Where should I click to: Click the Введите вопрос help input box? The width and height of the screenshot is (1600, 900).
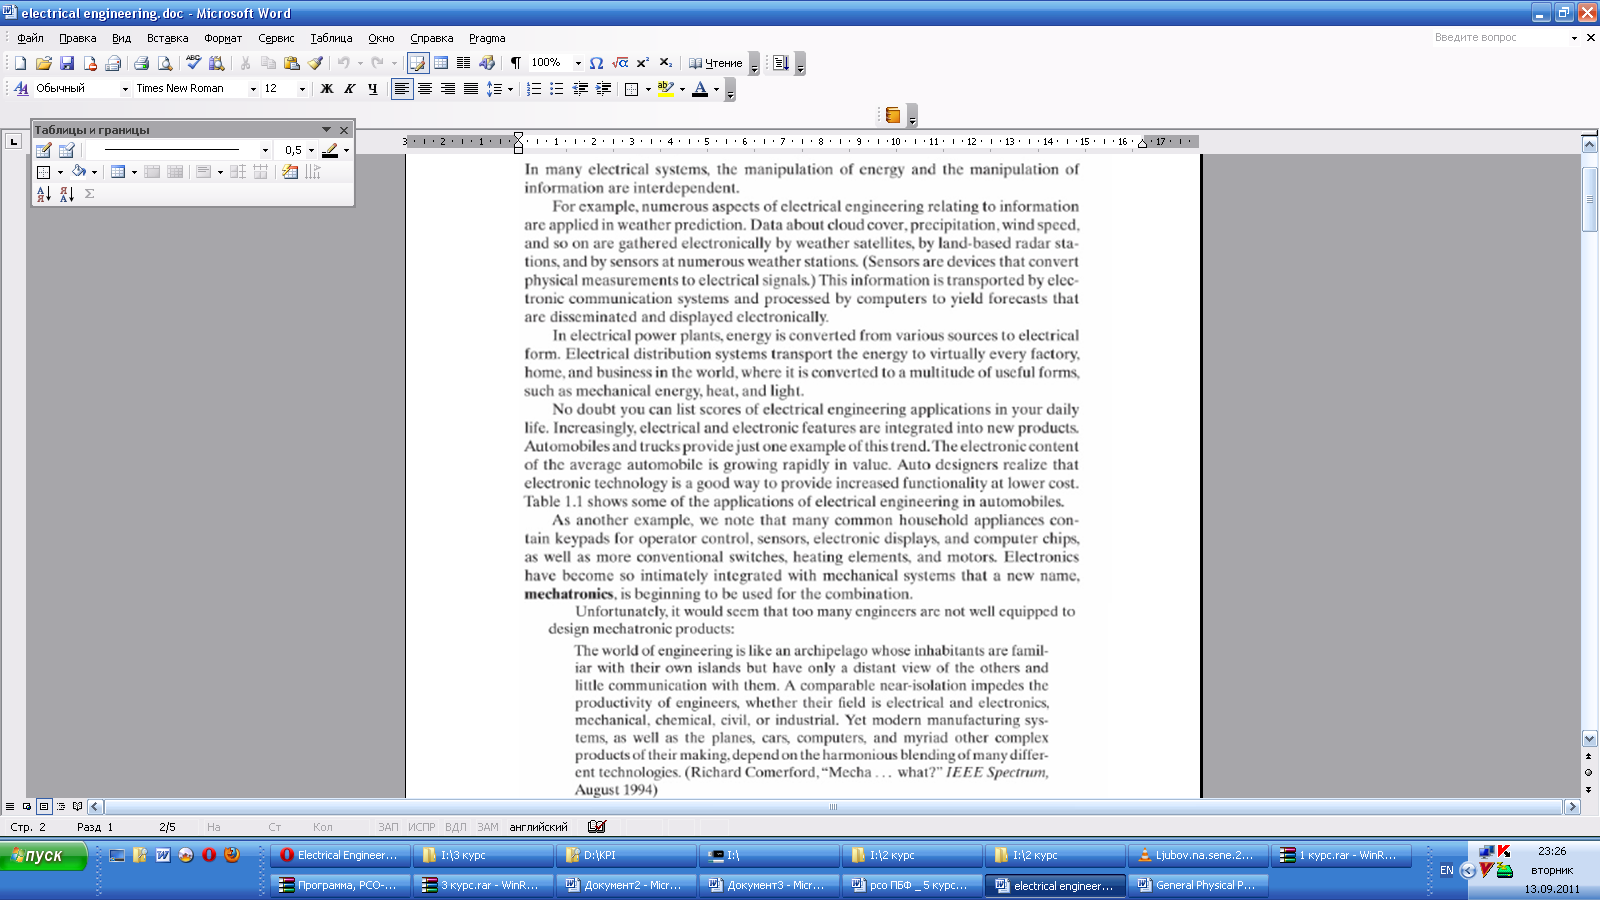tap(1499, 38)
